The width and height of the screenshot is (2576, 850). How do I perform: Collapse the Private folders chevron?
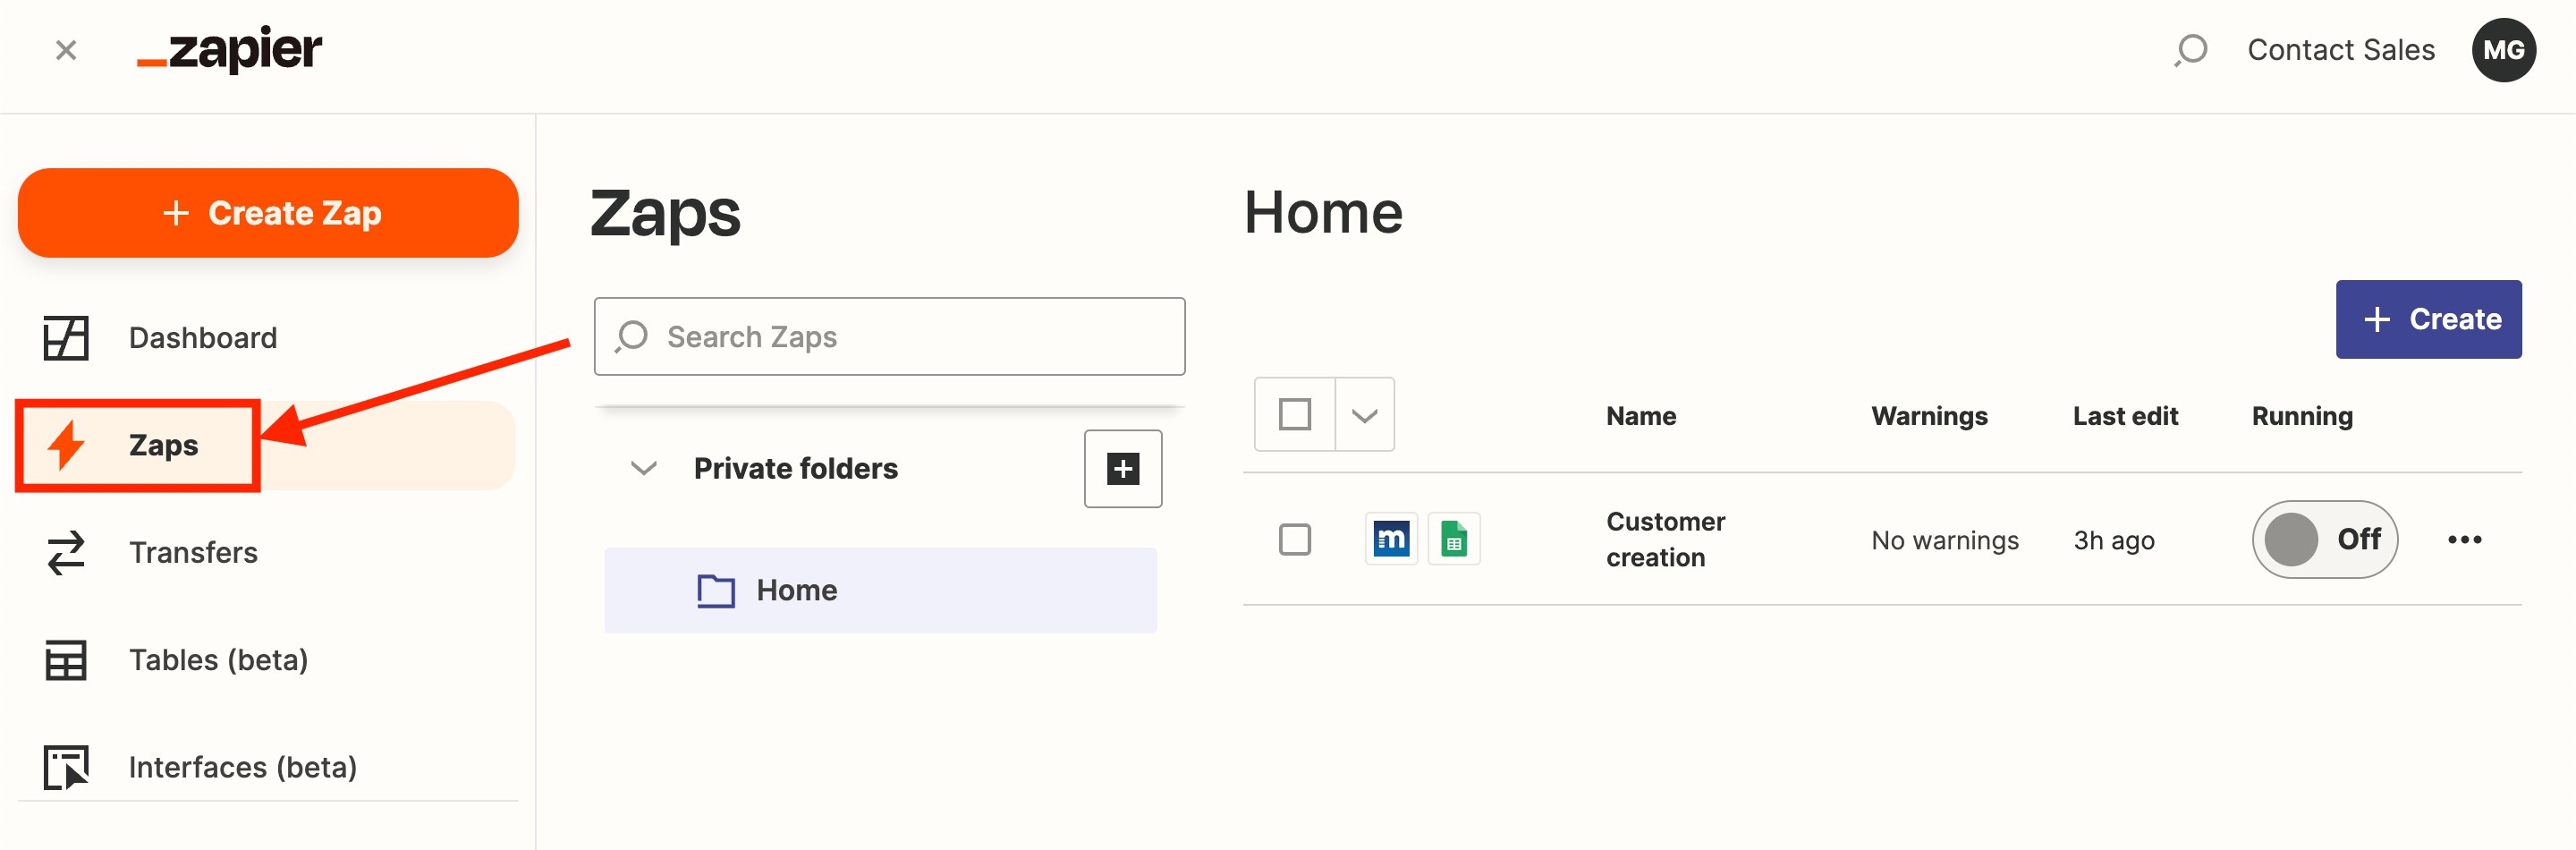[x=644, y=468]
